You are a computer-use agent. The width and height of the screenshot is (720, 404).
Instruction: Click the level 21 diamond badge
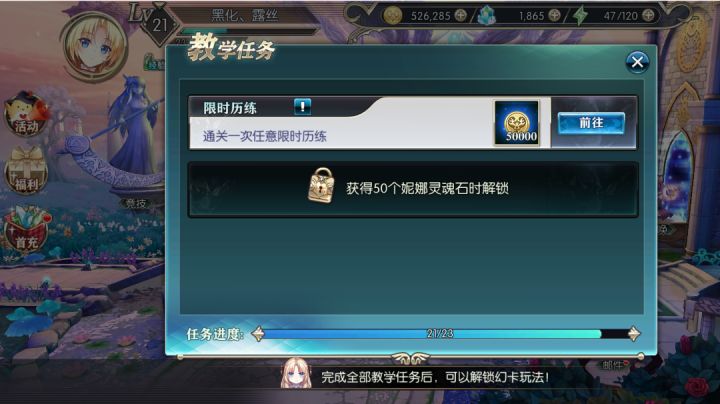(160, 25)
